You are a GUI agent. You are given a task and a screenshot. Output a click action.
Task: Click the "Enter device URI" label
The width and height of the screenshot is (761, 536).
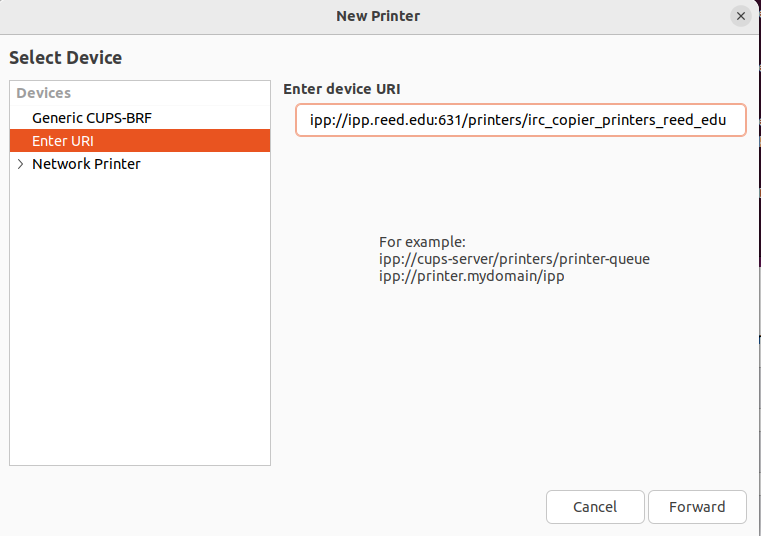click(341, 89)
